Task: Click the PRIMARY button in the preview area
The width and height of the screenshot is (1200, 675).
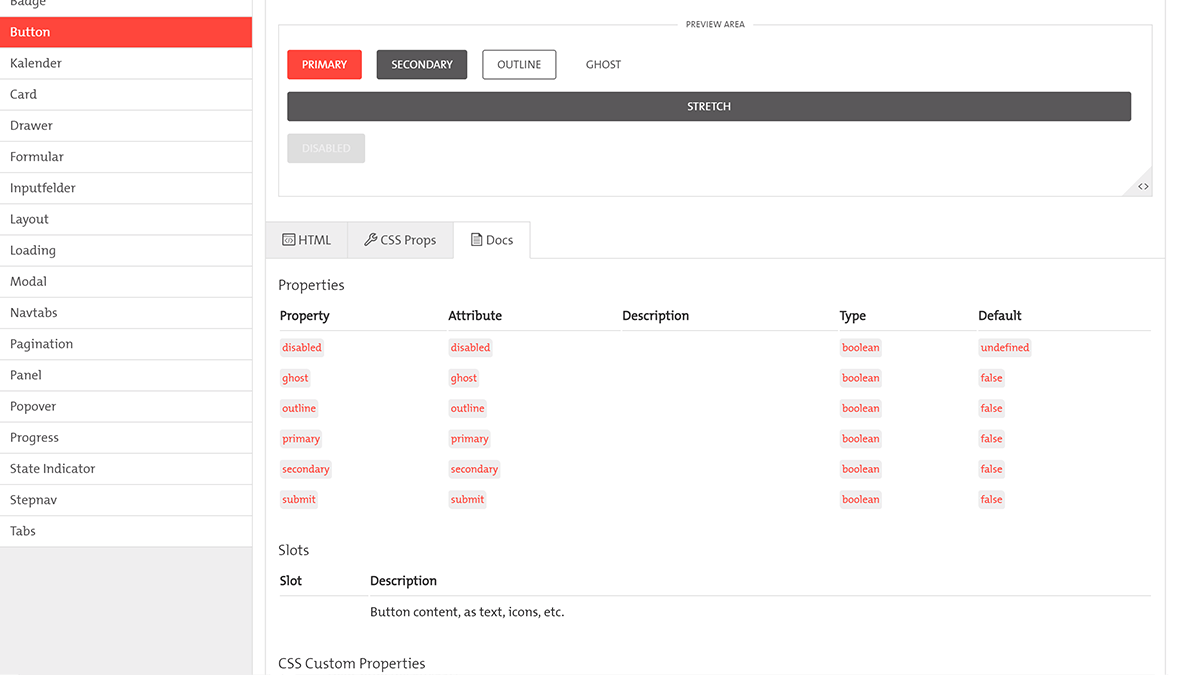Action: tap(324, 64)
